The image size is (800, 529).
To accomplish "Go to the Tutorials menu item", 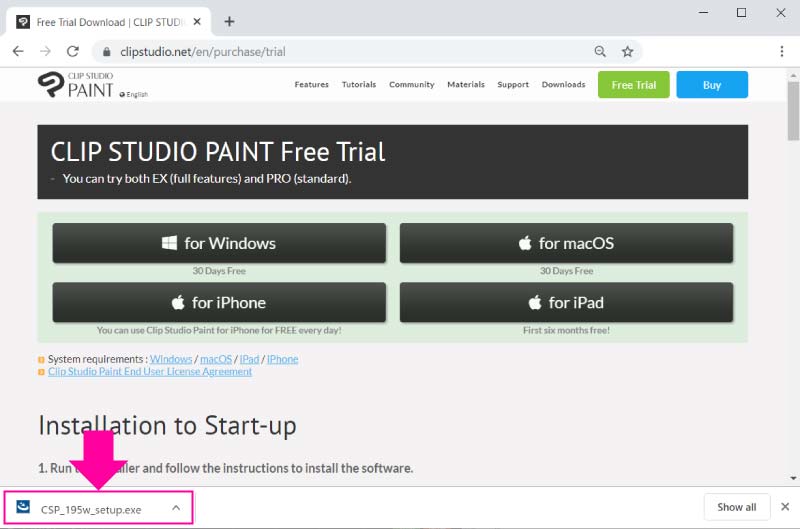I will pos(359,85).
